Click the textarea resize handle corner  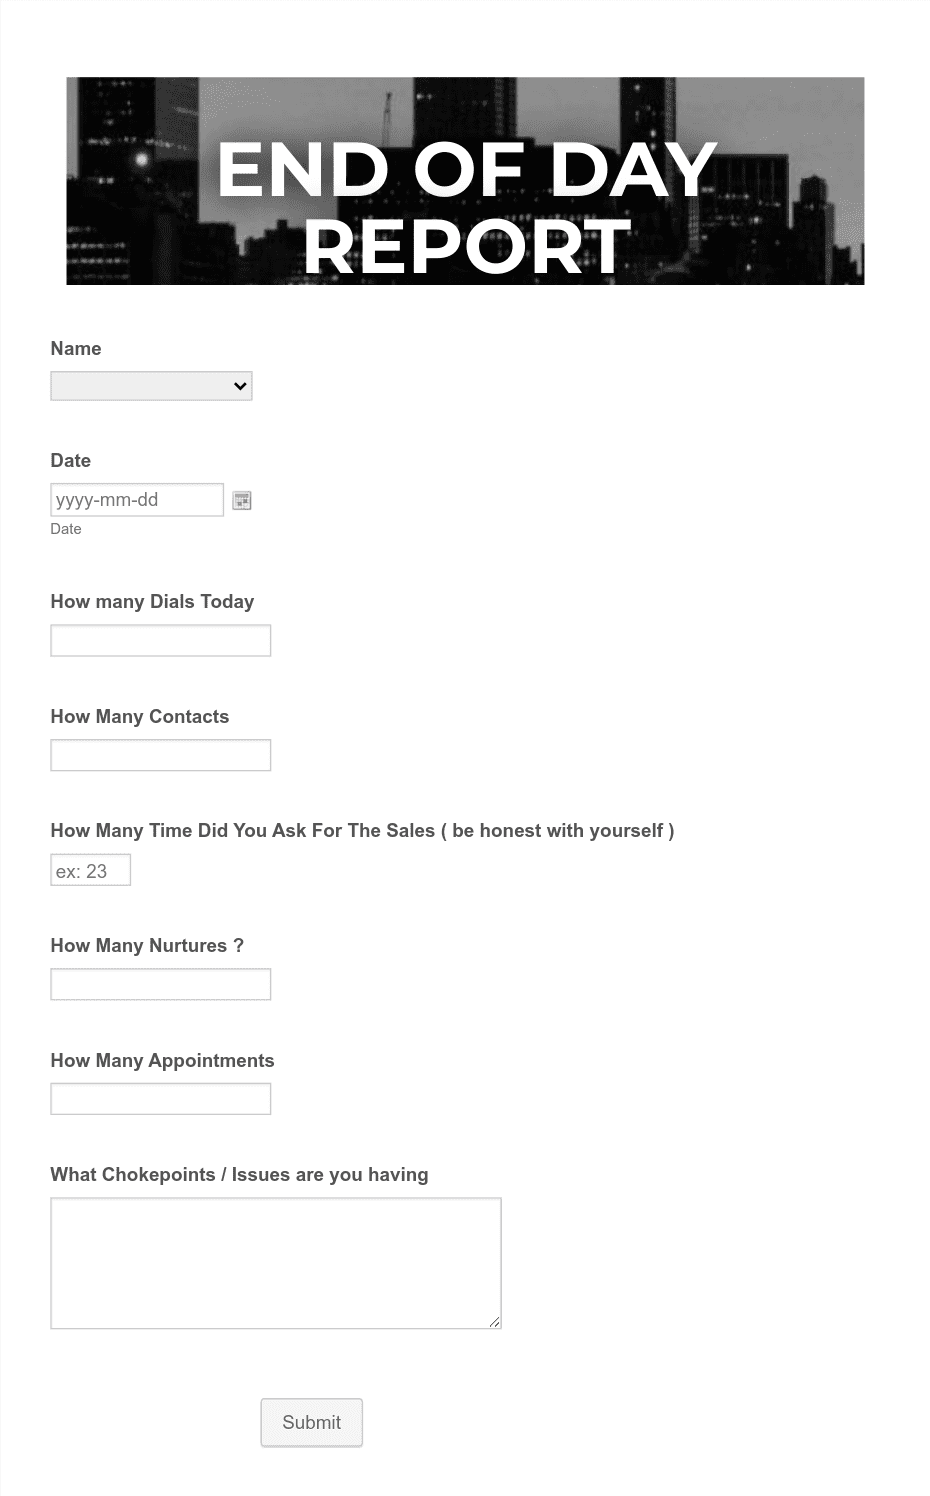click(495, 1322)
